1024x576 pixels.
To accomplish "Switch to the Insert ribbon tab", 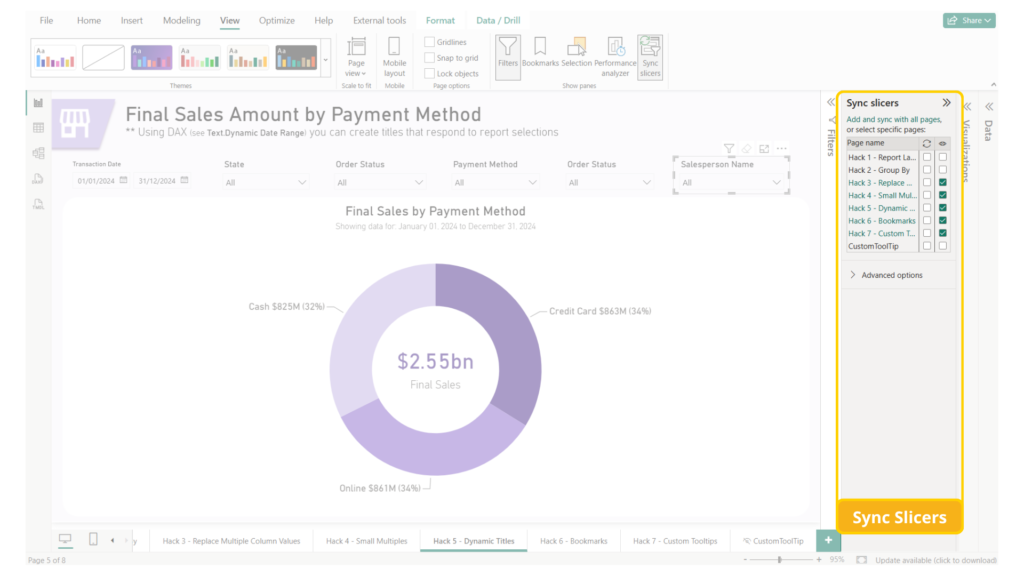I will click(131, 21).
